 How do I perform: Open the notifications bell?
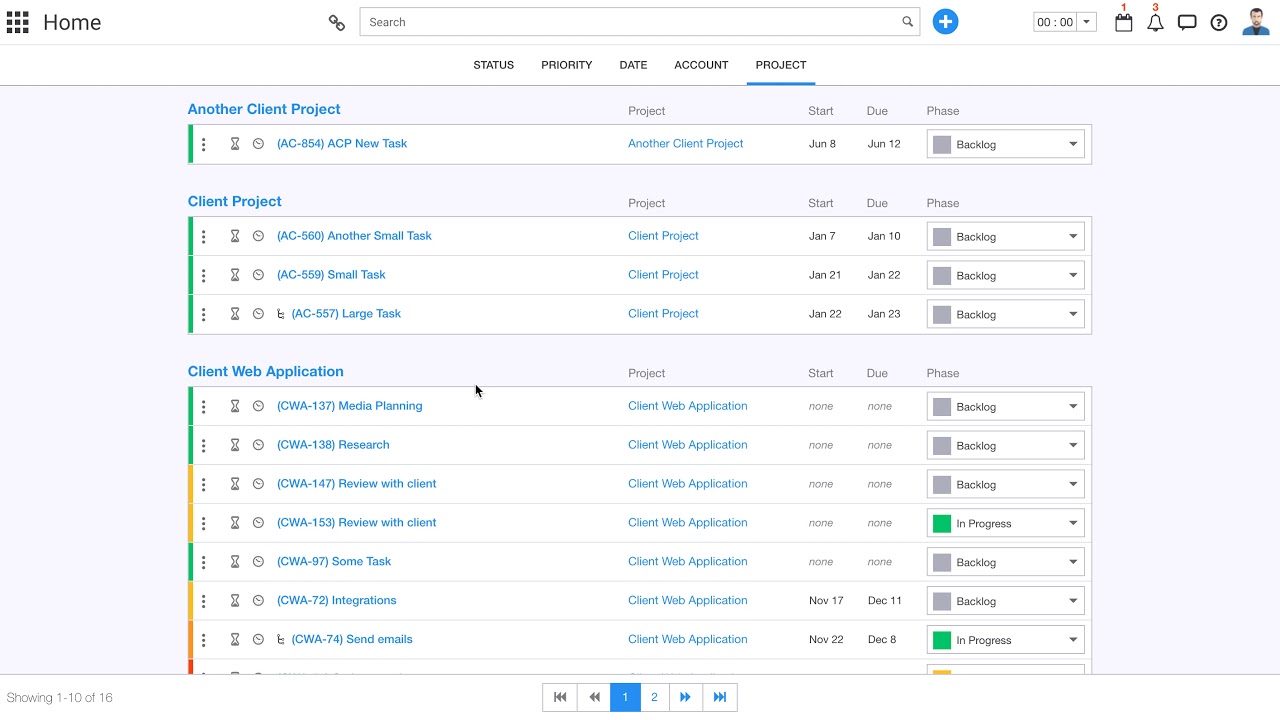pyautogui.click(x=1155, y=23)
